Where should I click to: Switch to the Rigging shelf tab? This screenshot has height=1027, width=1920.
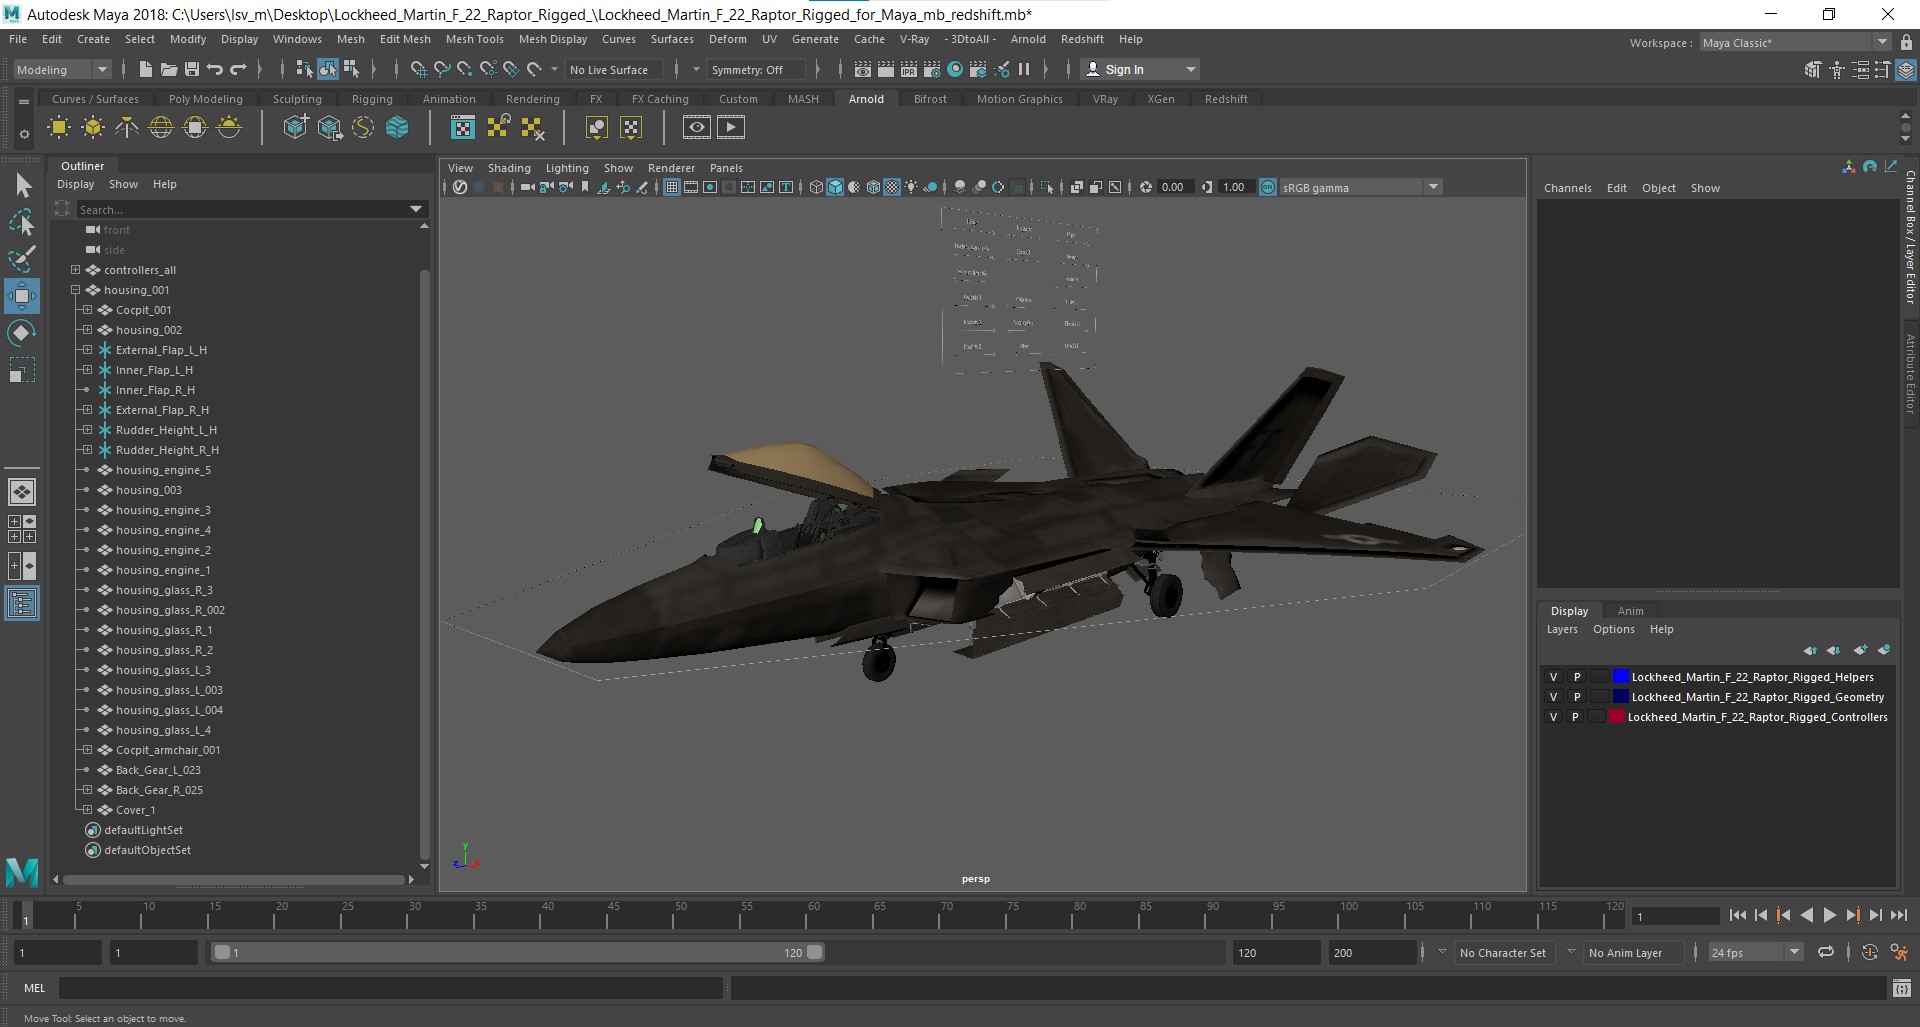point(372,99)
